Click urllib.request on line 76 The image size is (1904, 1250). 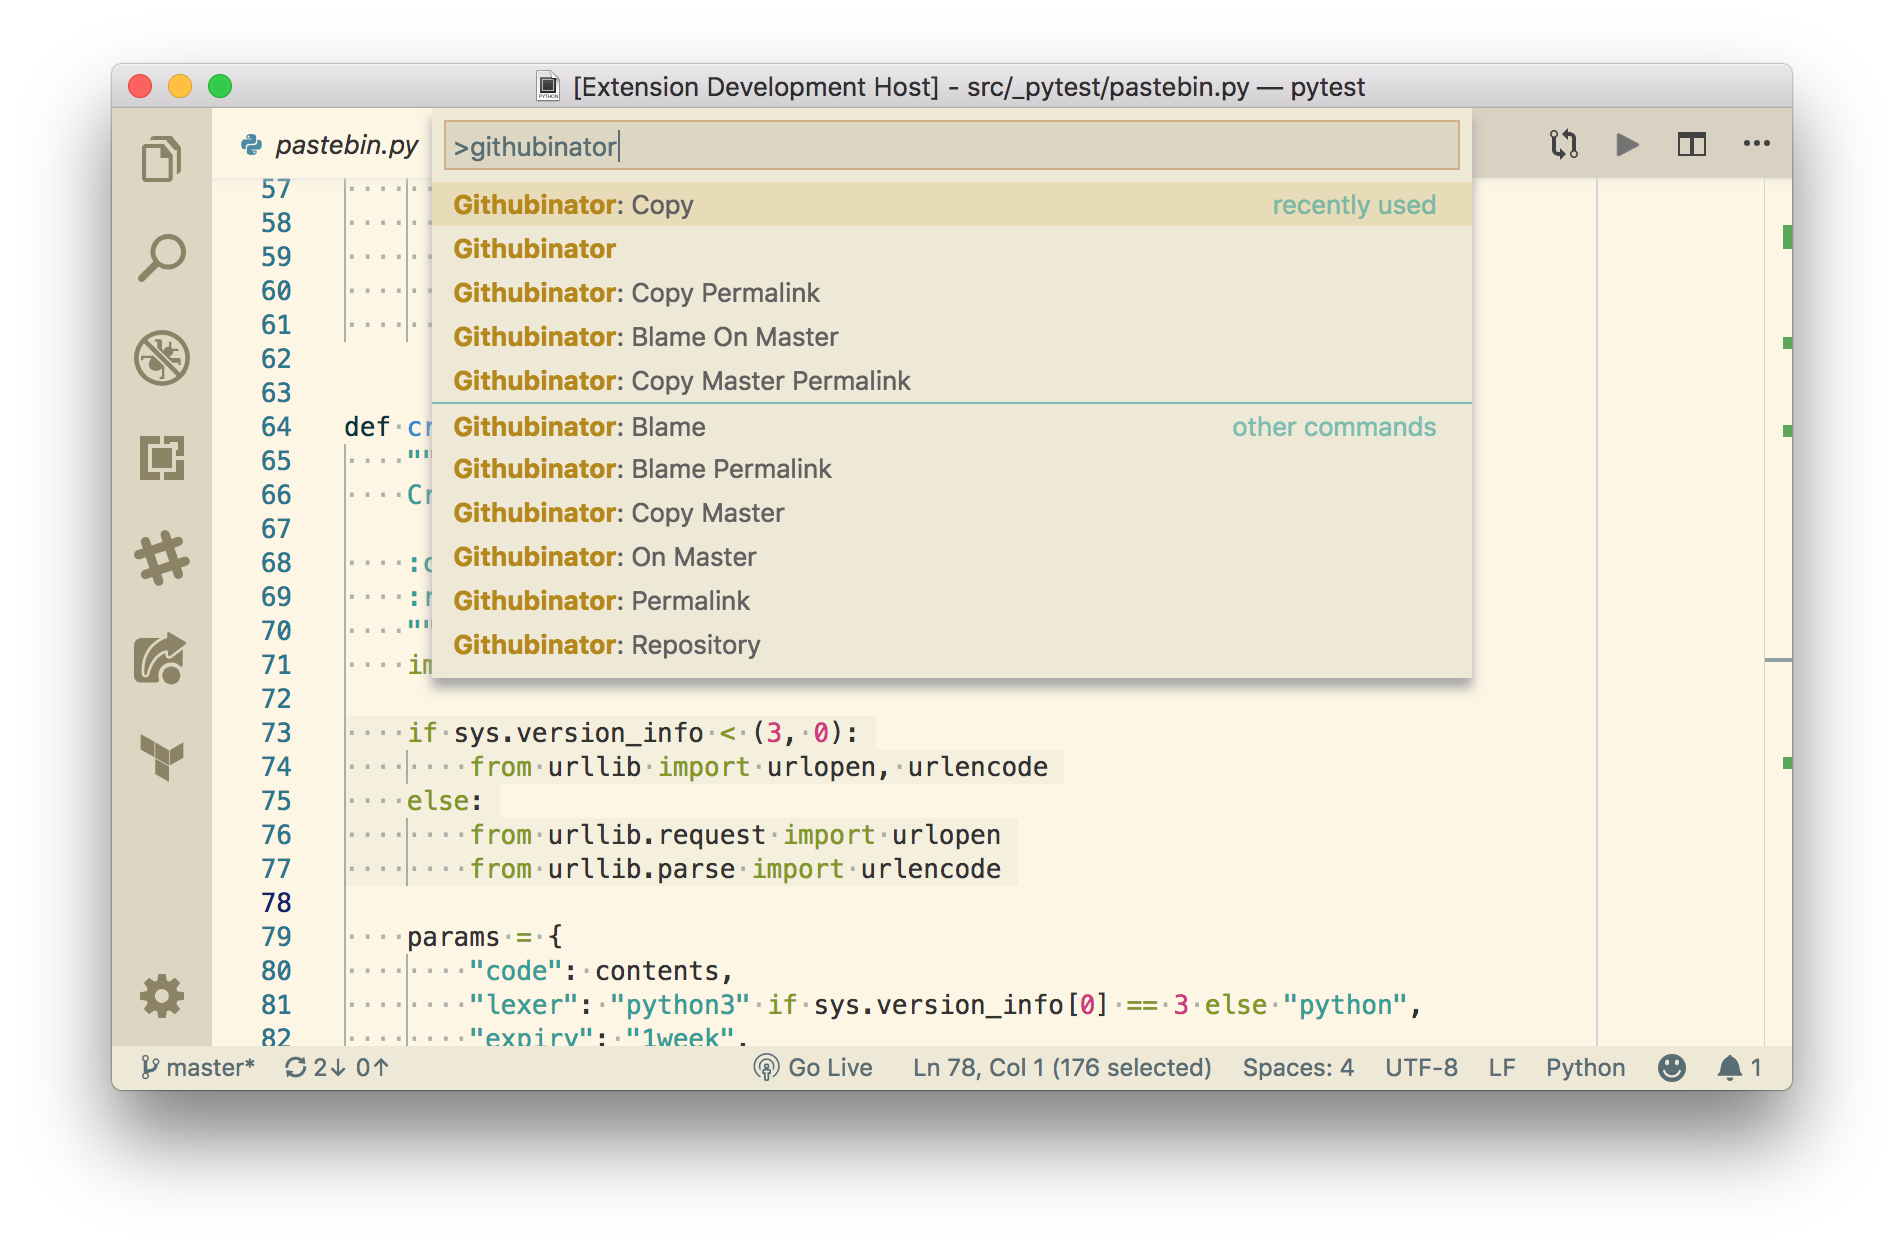(656, 835)
